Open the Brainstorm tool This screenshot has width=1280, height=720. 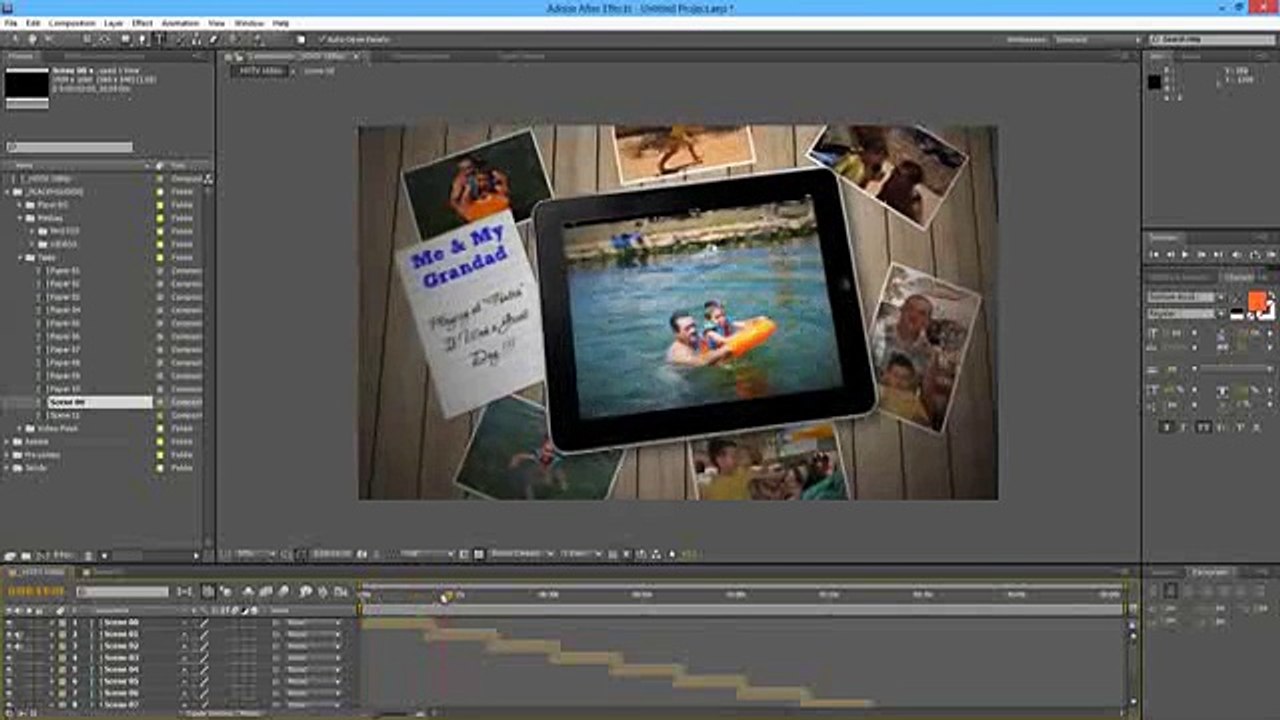(x=305, y=592)
